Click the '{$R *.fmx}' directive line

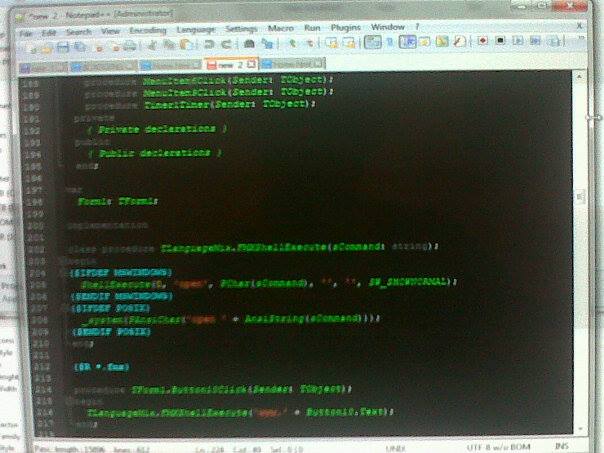[x=101, y=367]
